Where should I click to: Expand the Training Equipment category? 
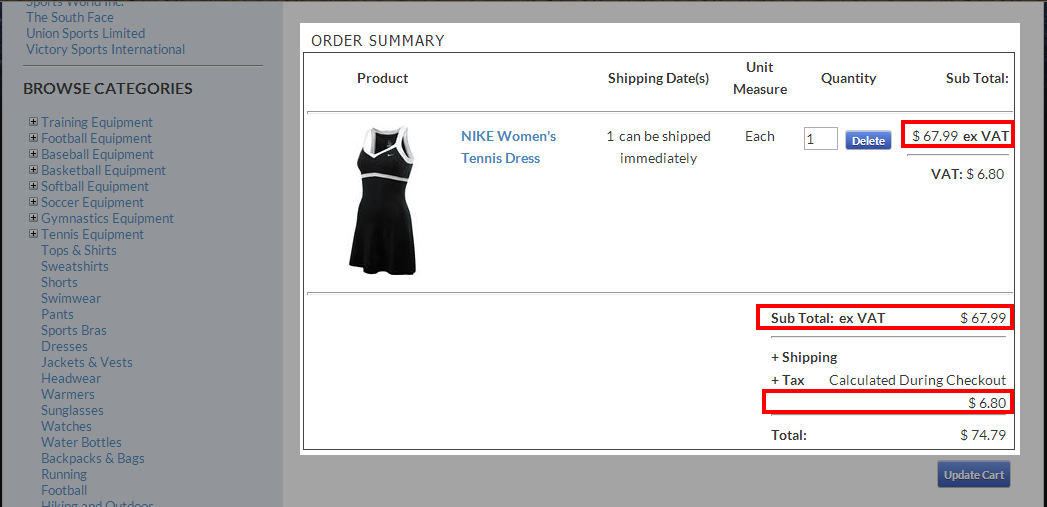click(x=33, y=122)
